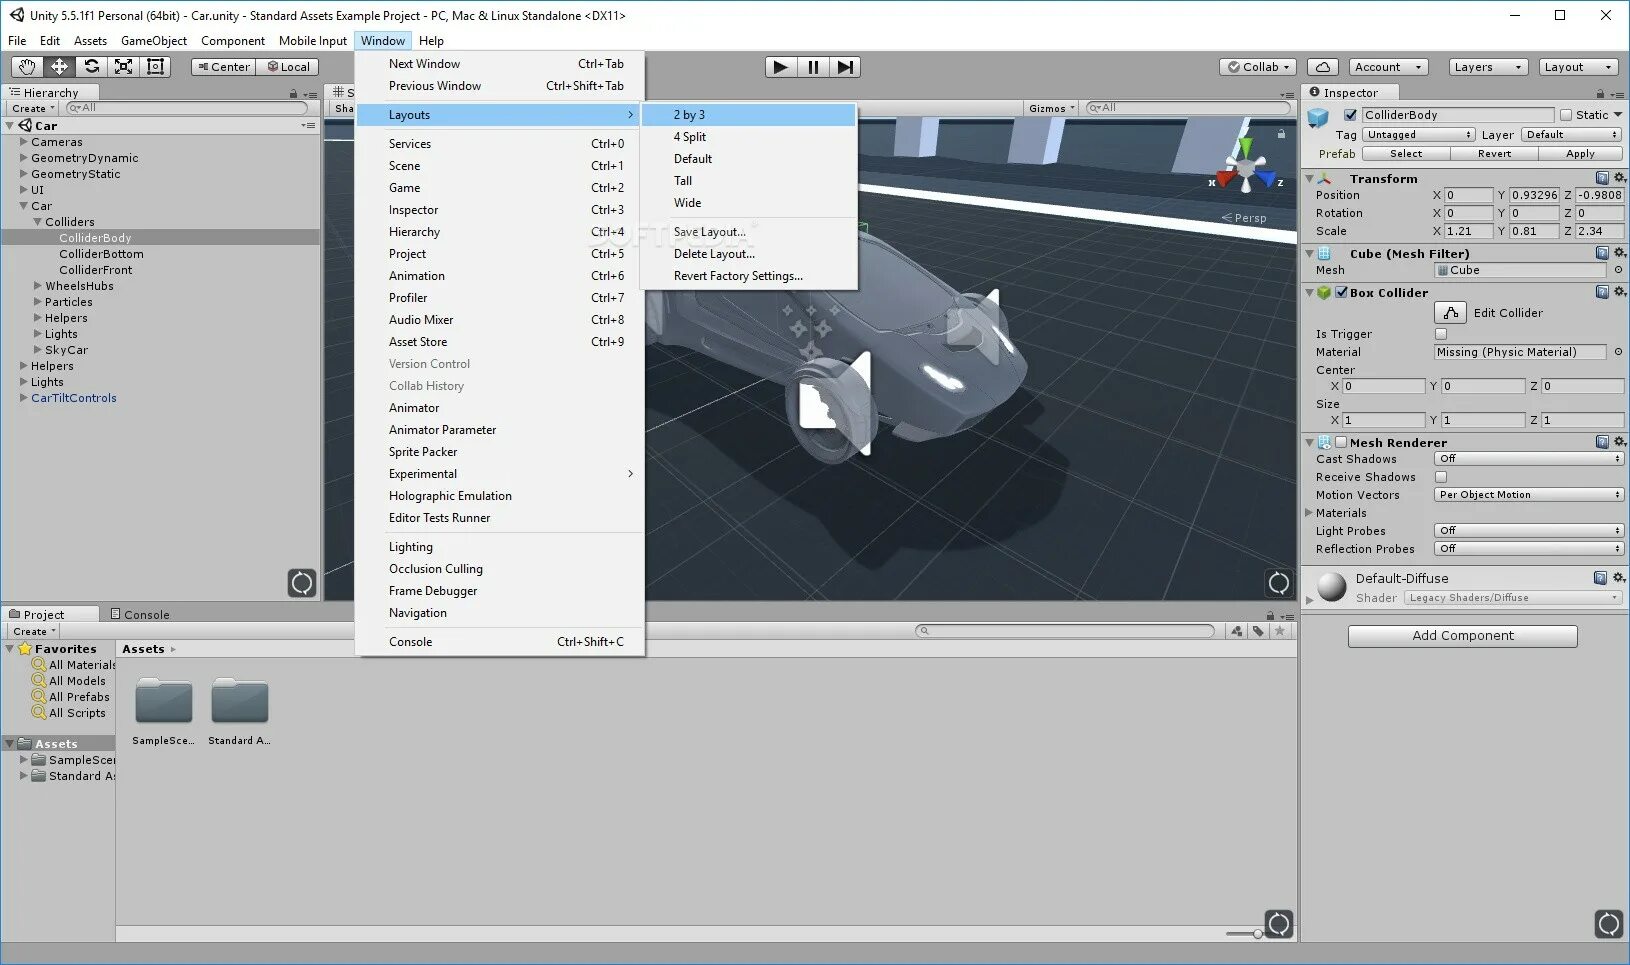
Task: Open the GameObject menu
Action: (154, 41)
